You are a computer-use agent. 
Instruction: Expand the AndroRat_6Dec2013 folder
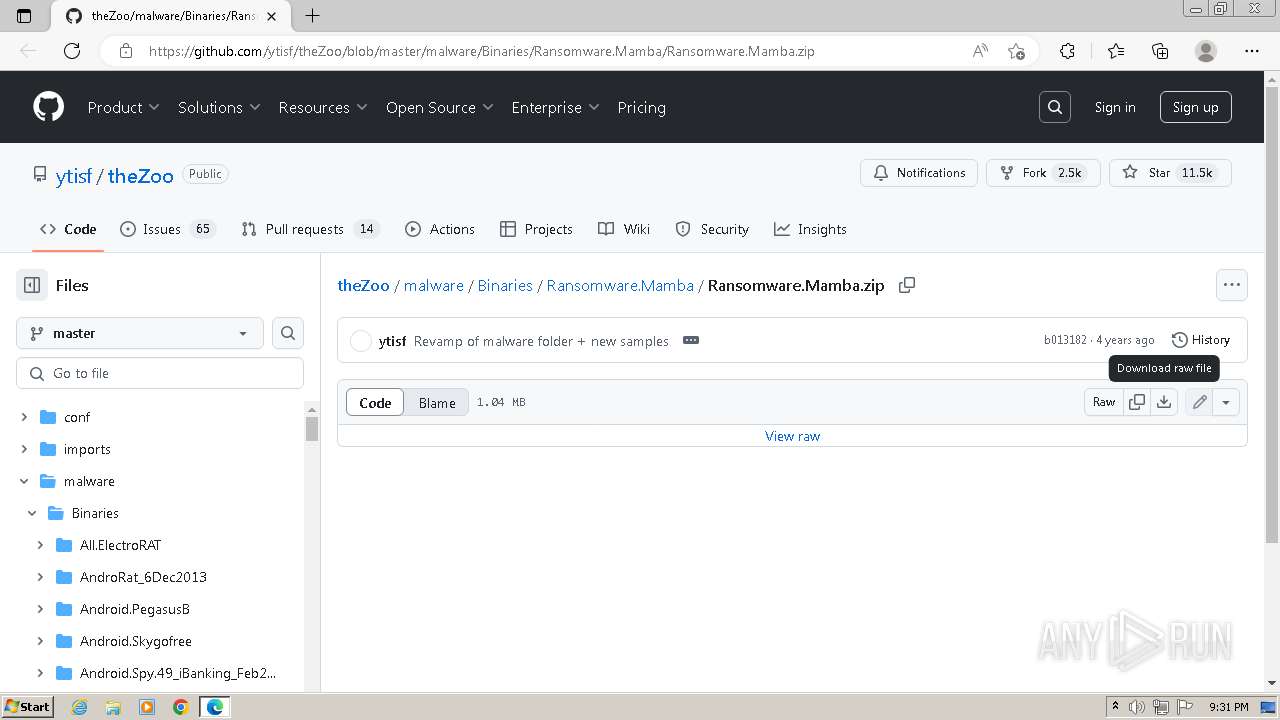40,577
